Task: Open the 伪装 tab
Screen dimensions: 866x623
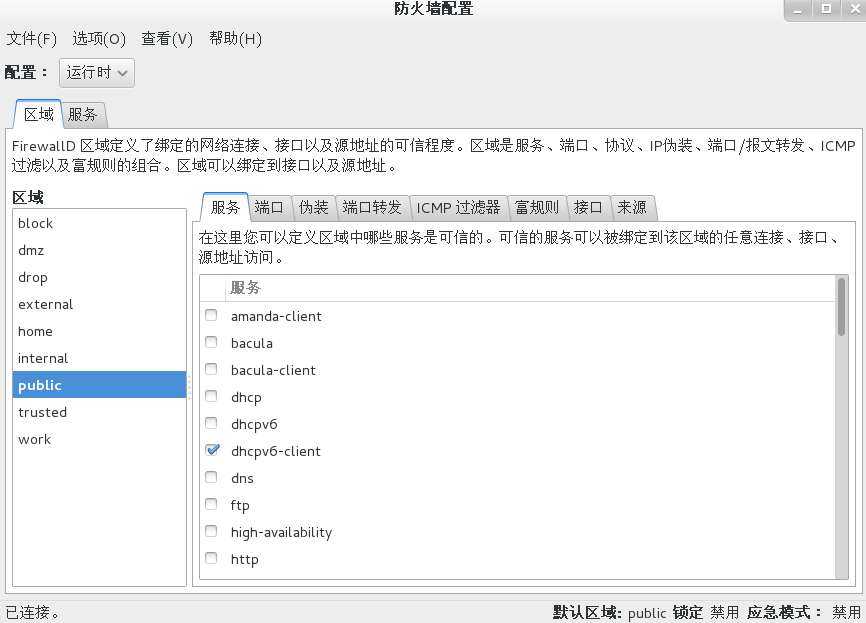Action: 313,208
